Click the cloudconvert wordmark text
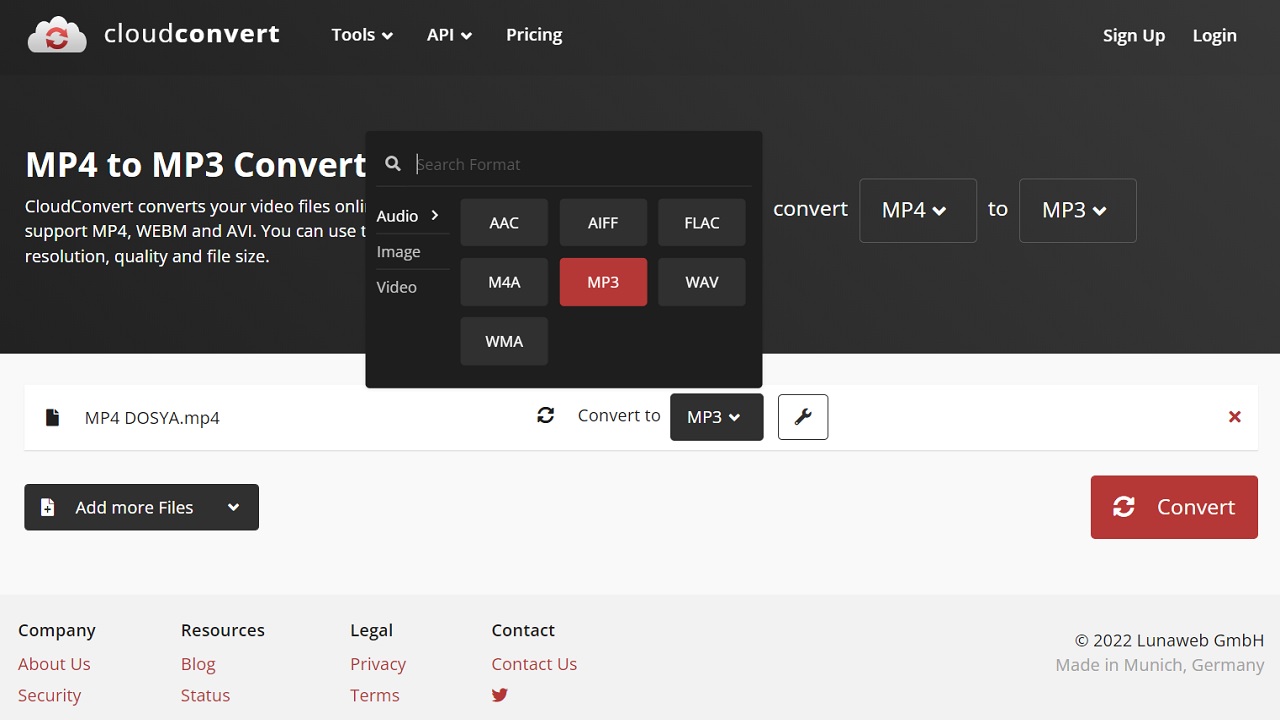 pos(192,34)
